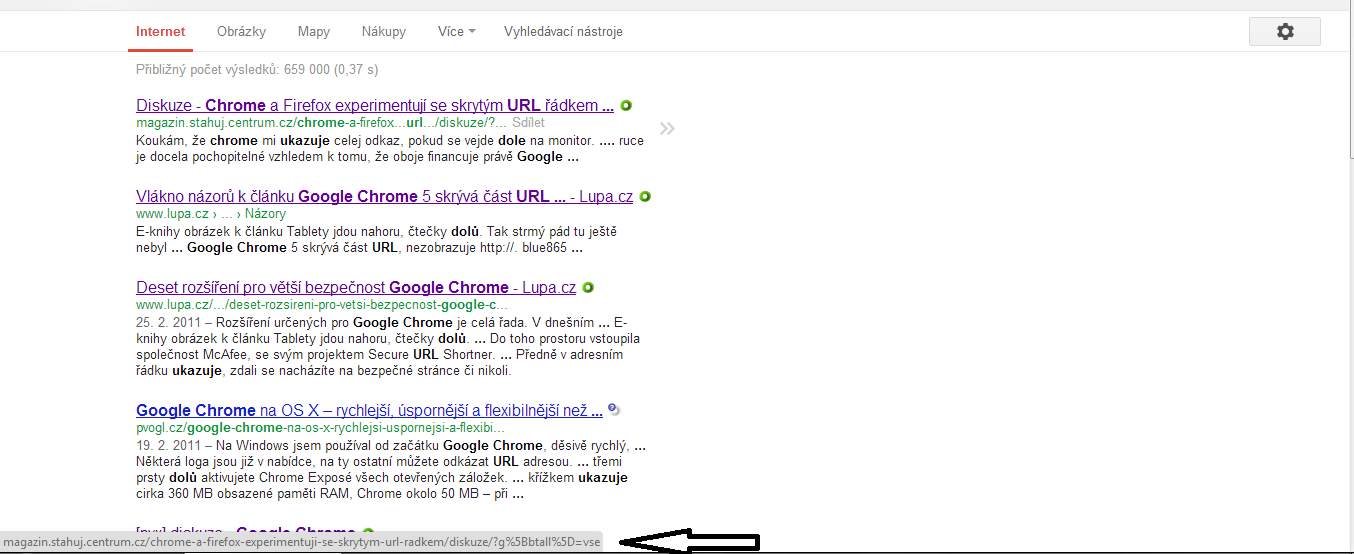Open Vyhledávací nástroje search tools
This screenshot has width=1354, height=554.
pos(563,31)
